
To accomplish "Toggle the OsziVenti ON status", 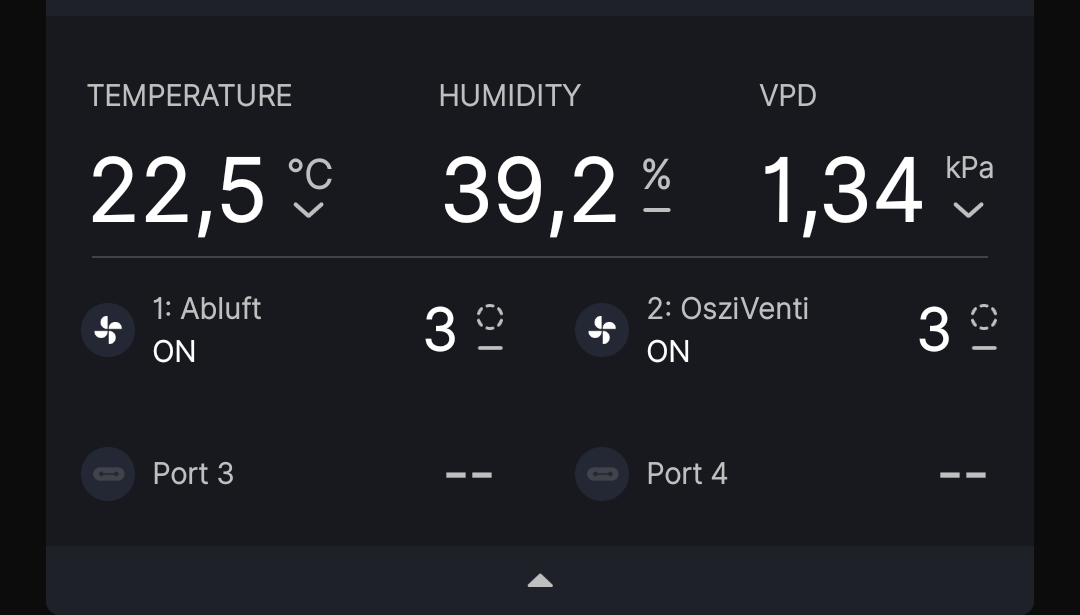I will (668, 352).
